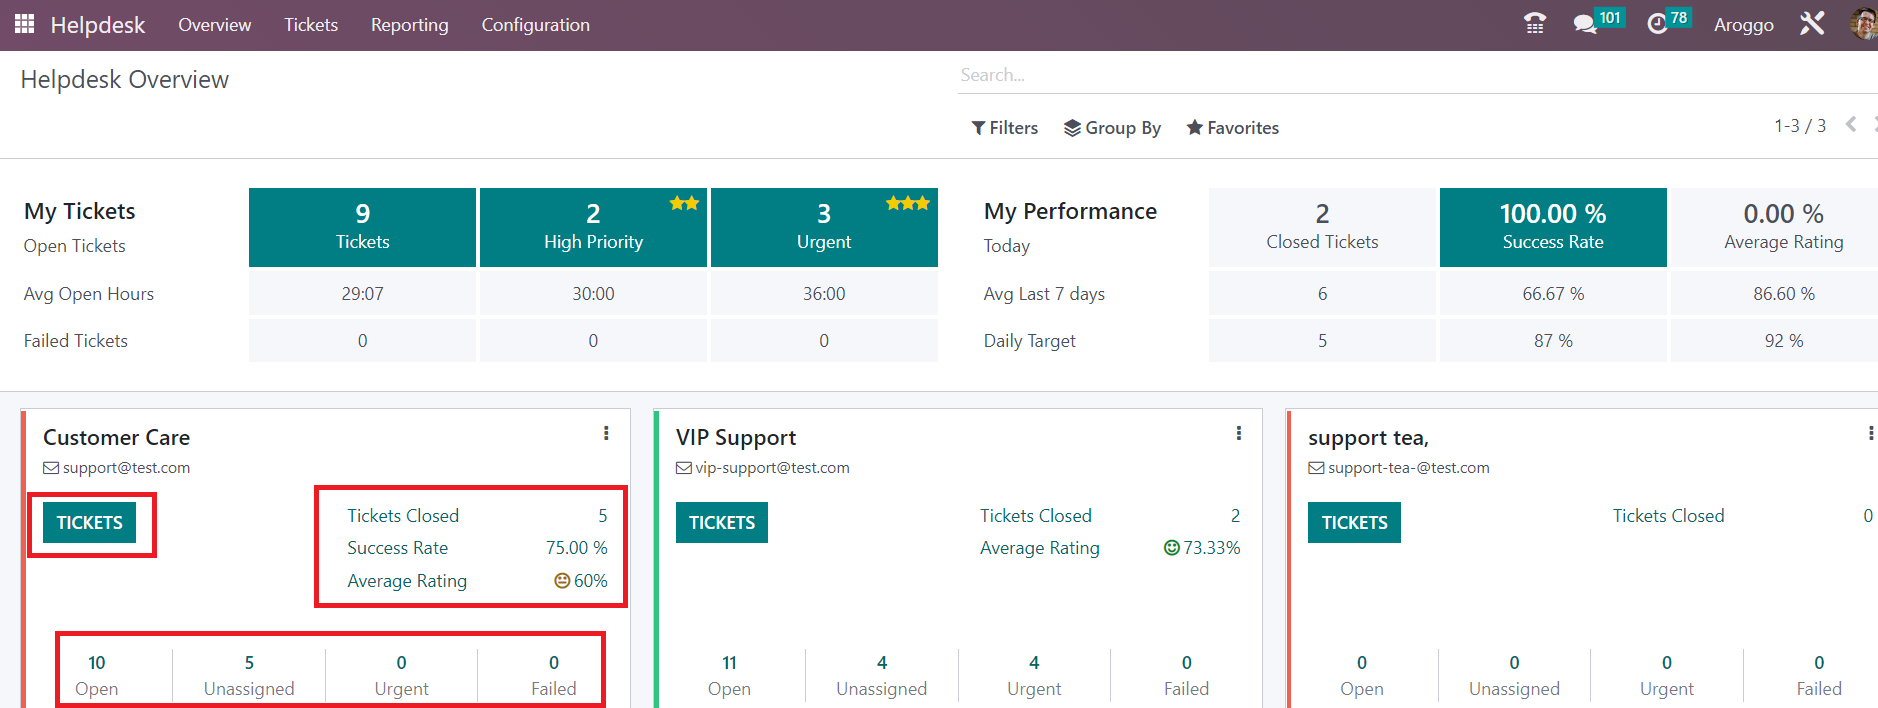
Task: Click Unassigned count in VIP Support card
Action: [881, 675]
